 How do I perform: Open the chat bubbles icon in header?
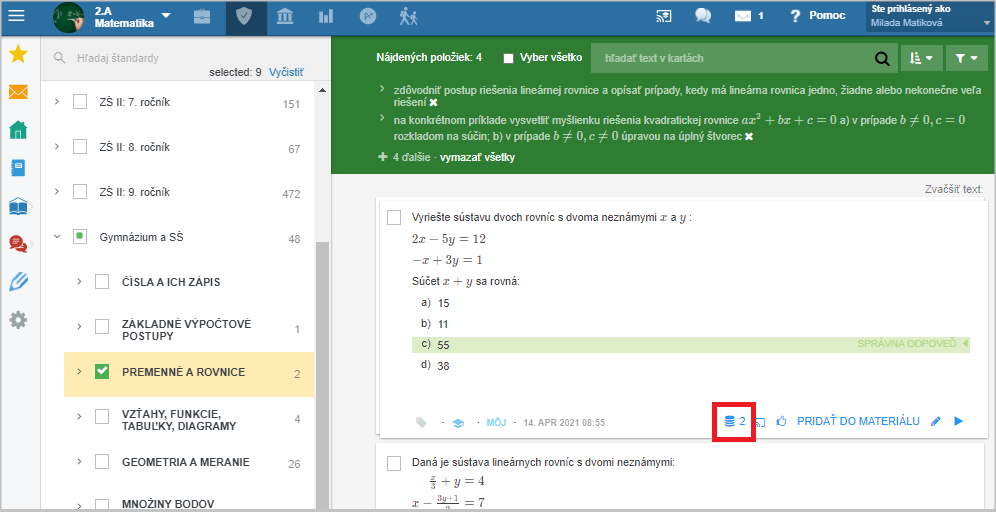[703, 16]
